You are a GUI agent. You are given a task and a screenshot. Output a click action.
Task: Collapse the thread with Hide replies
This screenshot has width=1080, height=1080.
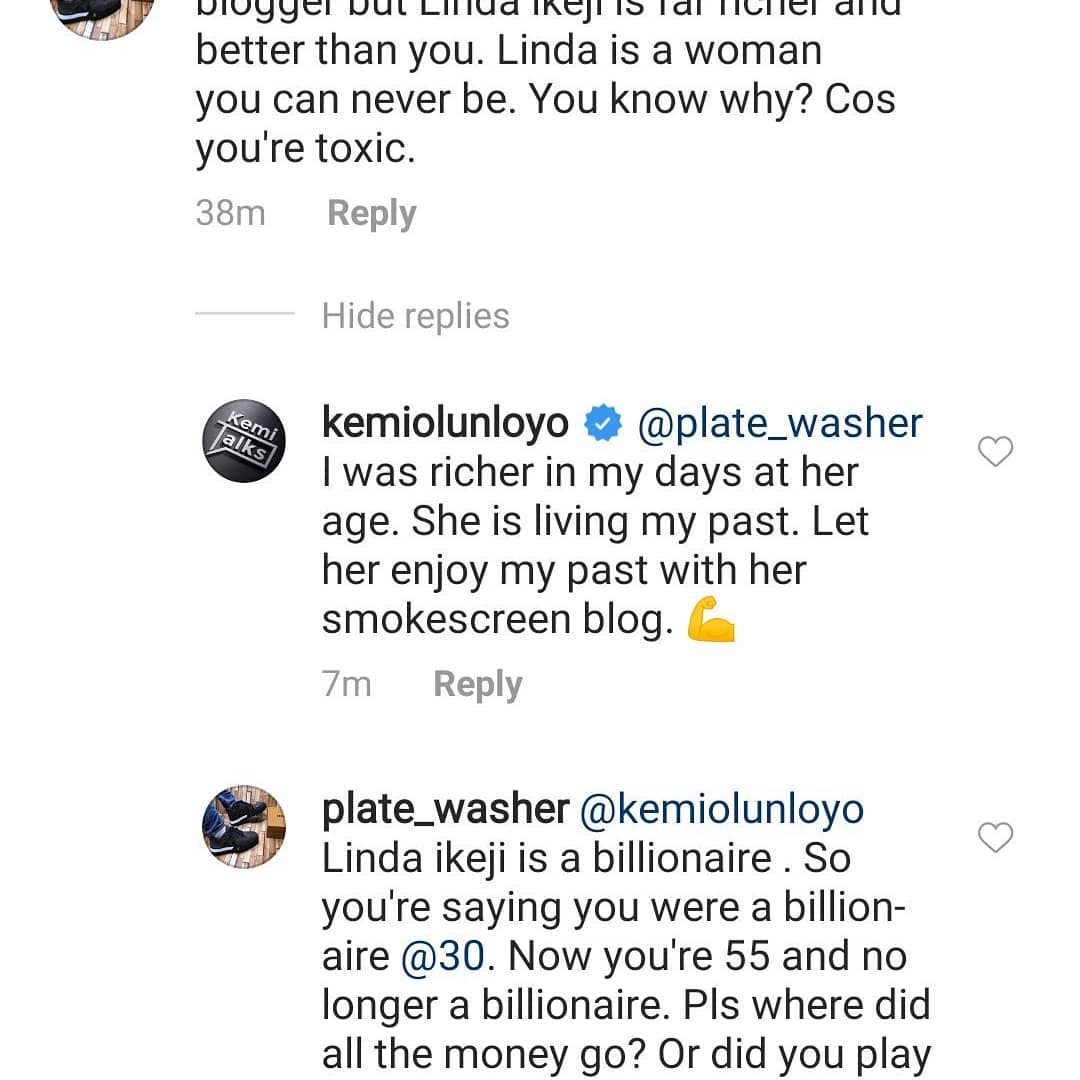[415, 316]
